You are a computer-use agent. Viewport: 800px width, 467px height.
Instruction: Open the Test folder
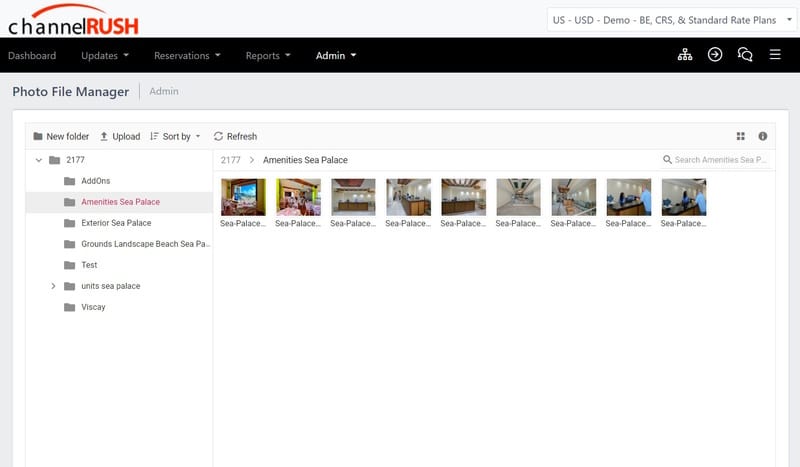click(x=89, y=265)
